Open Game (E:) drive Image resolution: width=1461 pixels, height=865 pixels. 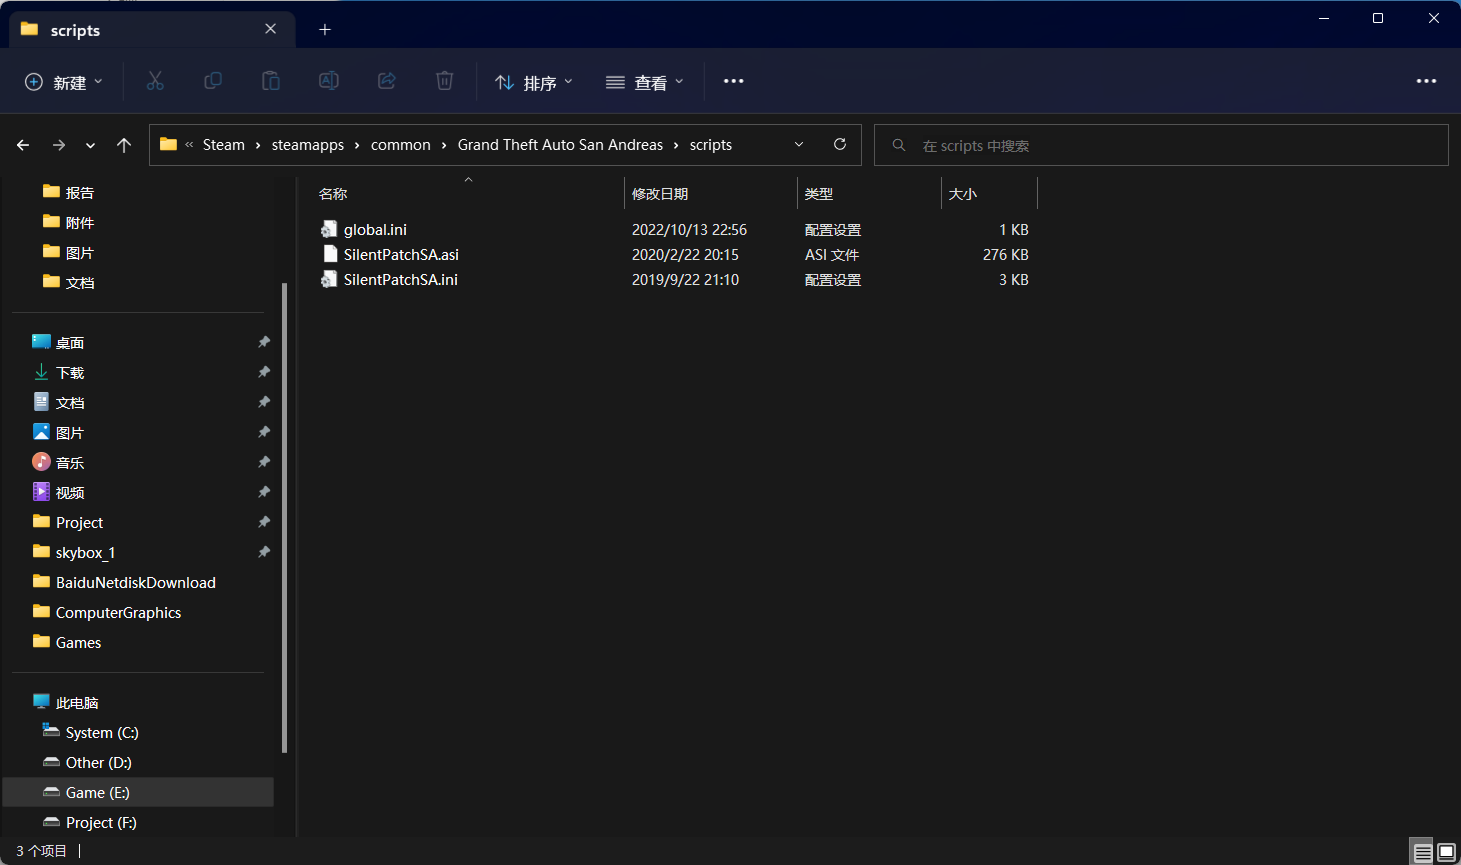(x=138, y=793)
